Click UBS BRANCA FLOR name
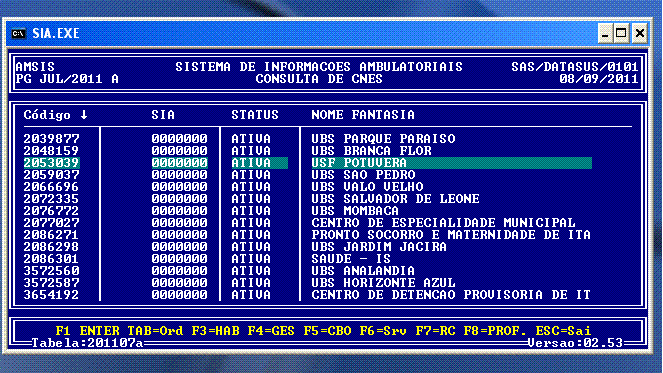The width and height of the screenshot is (663, 373). tap(372, 151)
